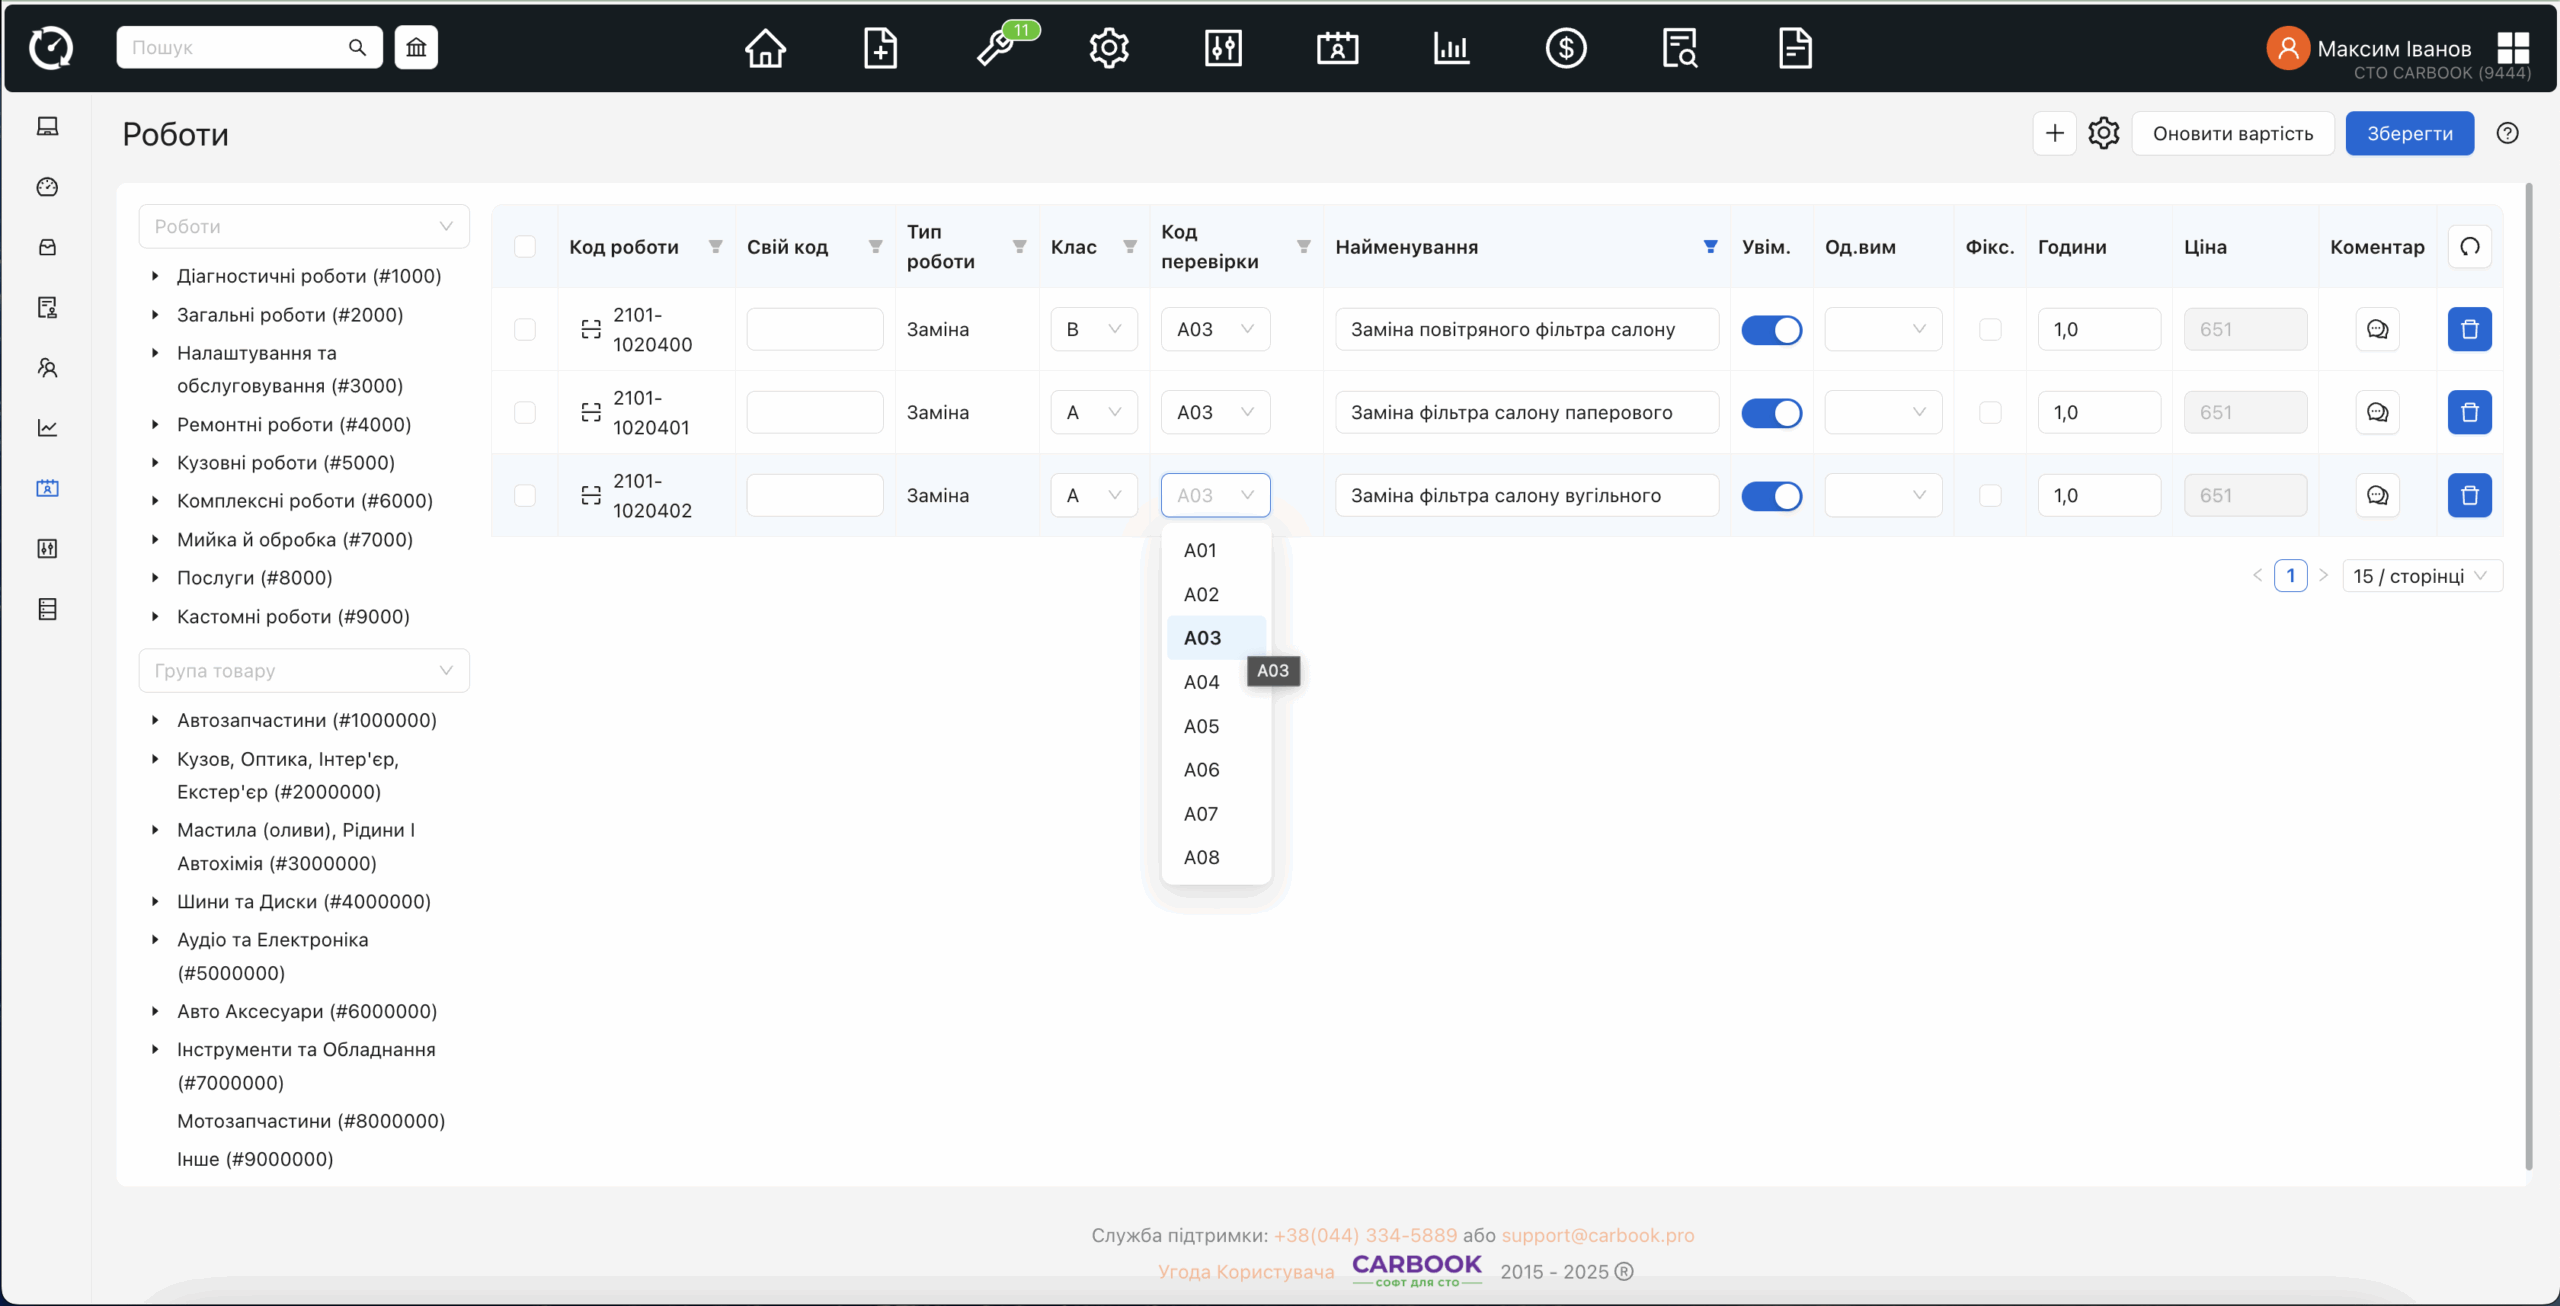
Task: Open the home icon in top navigation
Action: click(765, 47)
